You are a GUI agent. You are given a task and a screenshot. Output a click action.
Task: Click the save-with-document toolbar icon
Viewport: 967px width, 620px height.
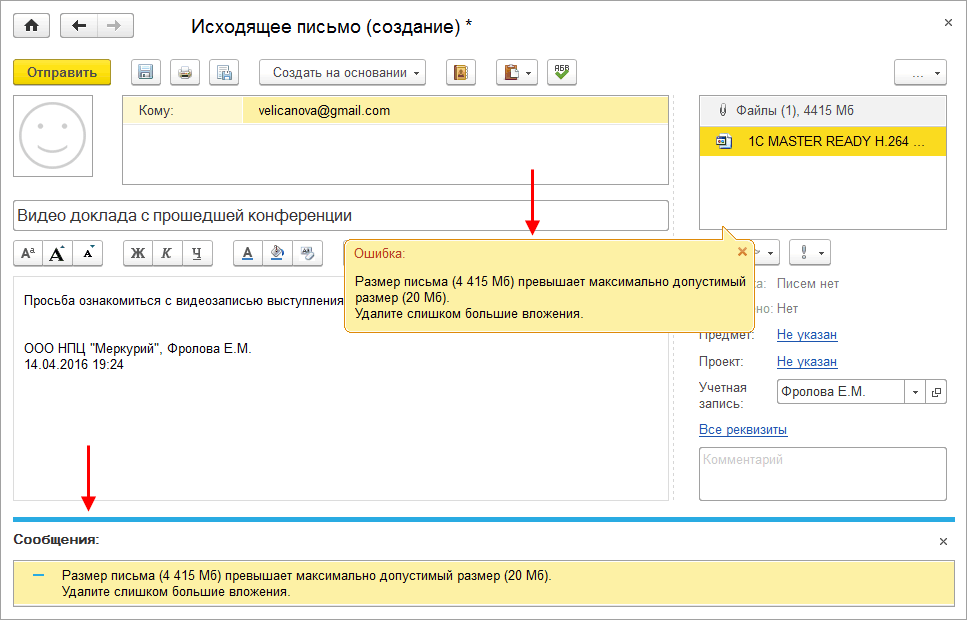point(224,72)
